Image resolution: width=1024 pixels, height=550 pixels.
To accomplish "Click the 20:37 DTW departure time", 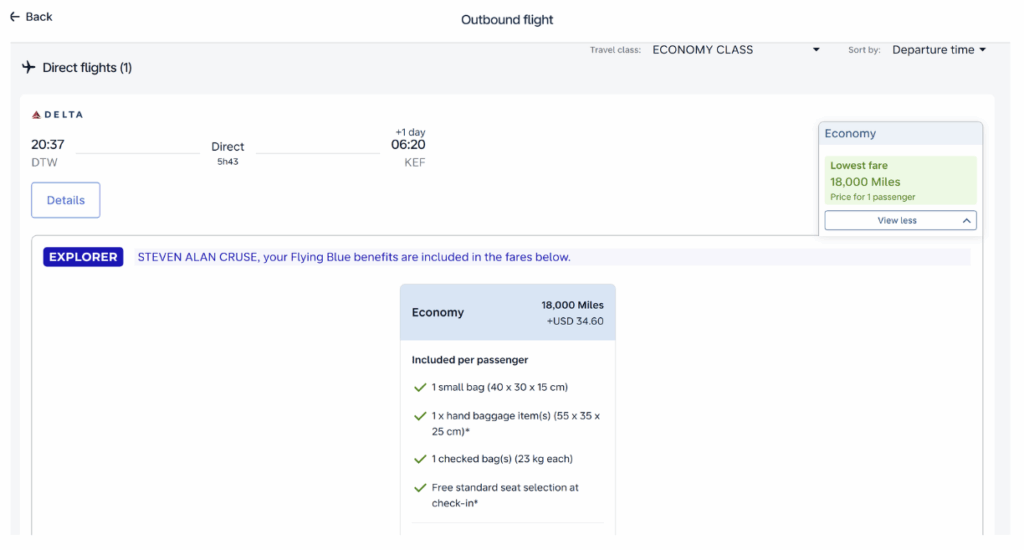I will click(48, 145).
